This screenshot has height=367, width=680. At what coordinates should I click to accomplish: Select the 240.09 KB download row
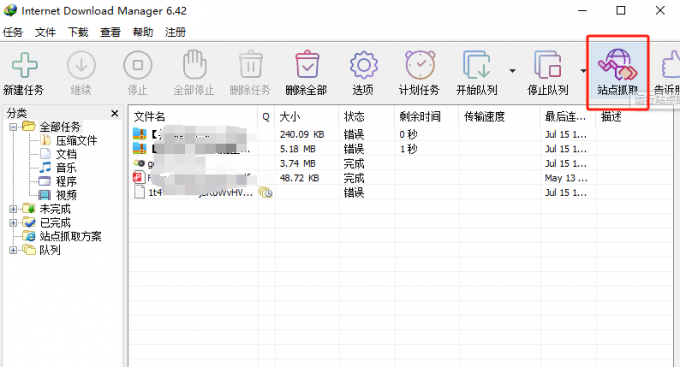point(401,134)
